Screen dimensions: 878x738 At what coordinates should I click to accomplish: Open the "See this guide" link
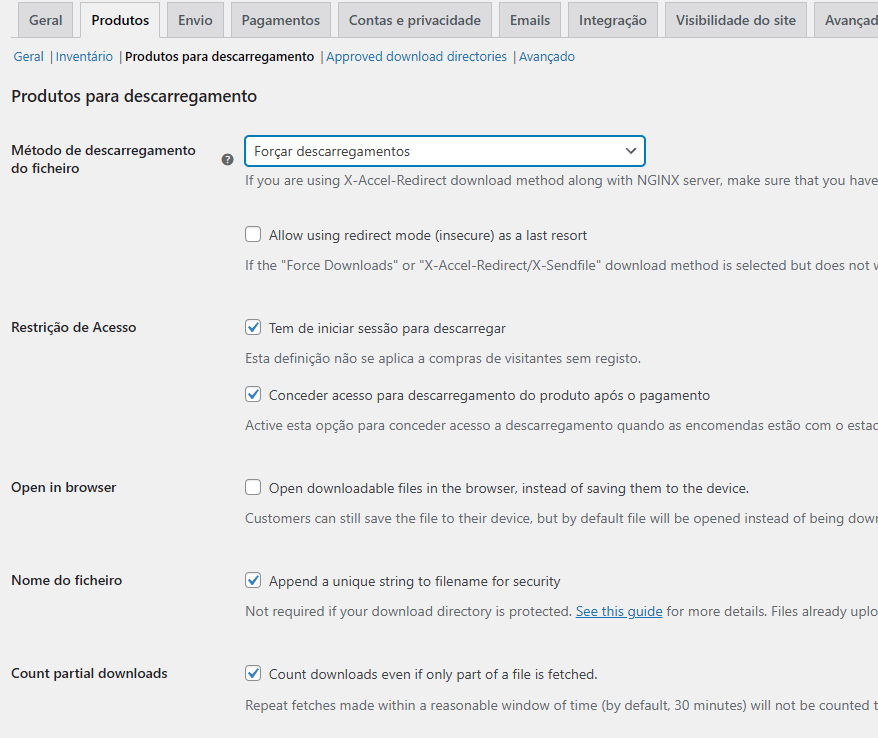click(x=619, y=611)
